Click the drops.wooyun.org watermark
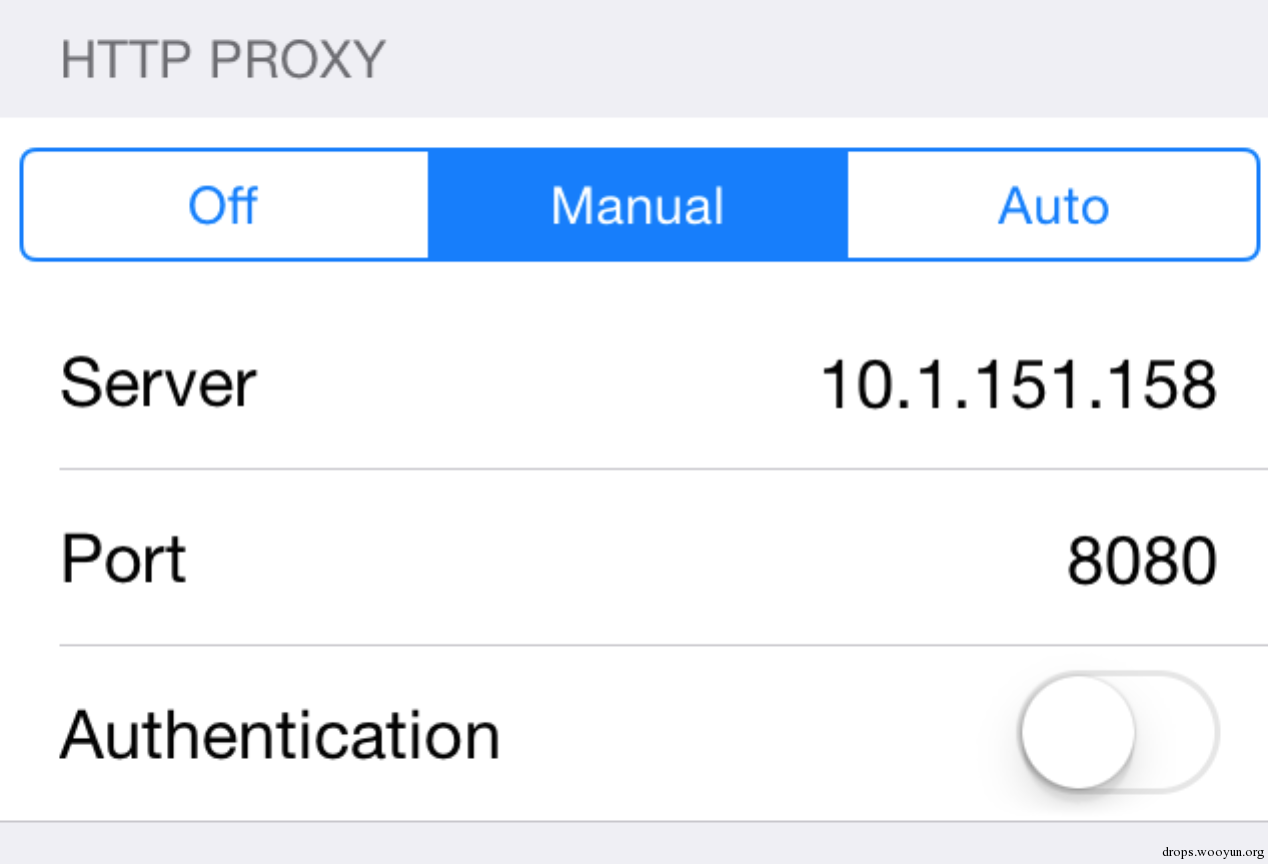The width and height of the screenshot is (1268, 864). tap(1213, 852)
